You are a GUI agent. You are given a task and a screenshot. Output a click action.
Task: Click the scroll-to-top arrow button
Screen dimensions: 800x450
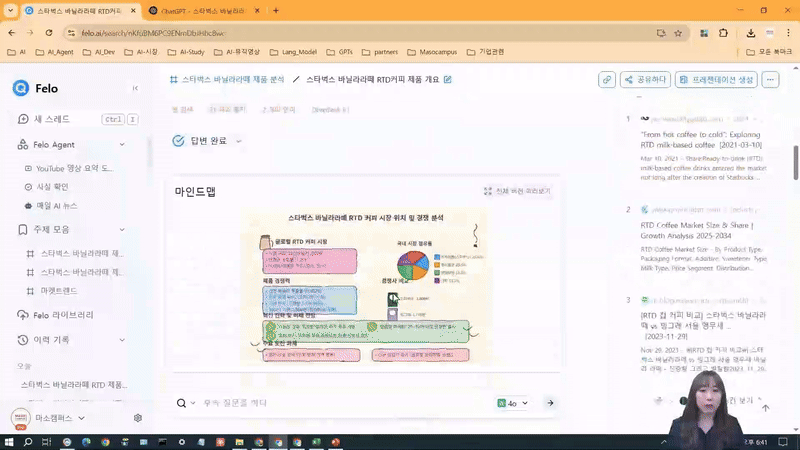(765, 408)
